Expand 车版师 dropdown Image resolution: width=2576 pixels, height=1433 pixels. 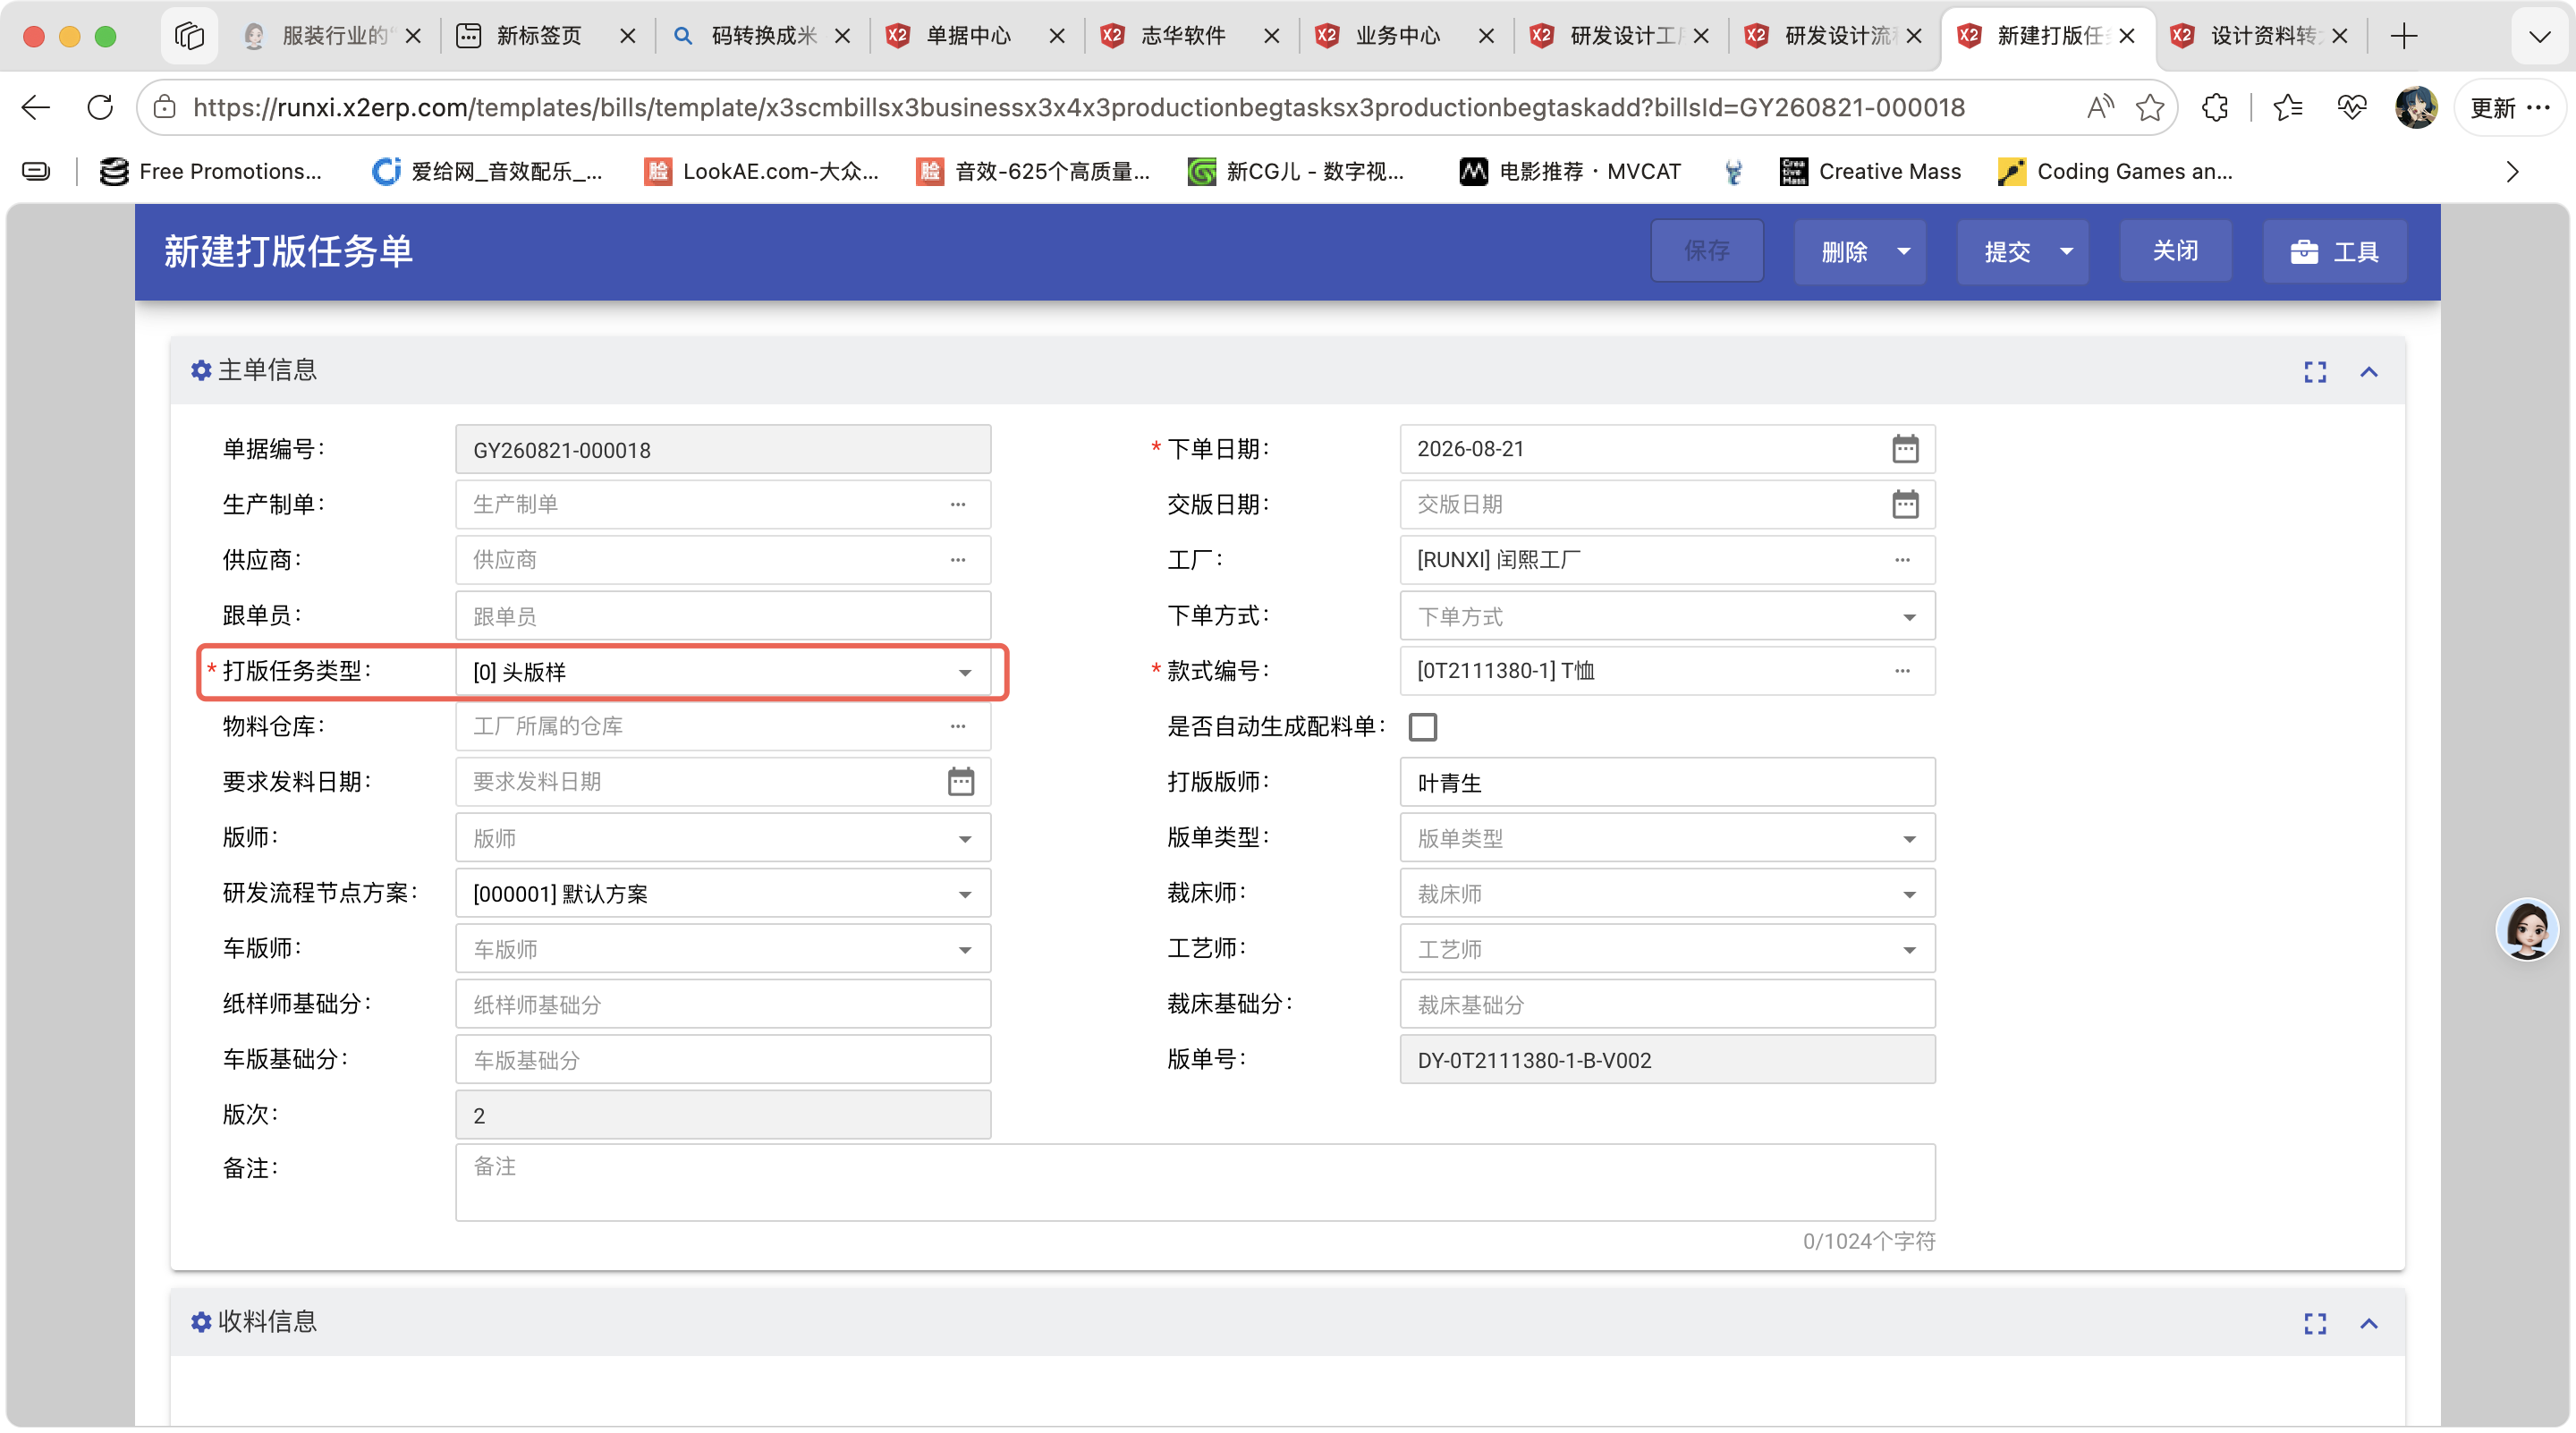pyautogui.click(x=965, y=950)
